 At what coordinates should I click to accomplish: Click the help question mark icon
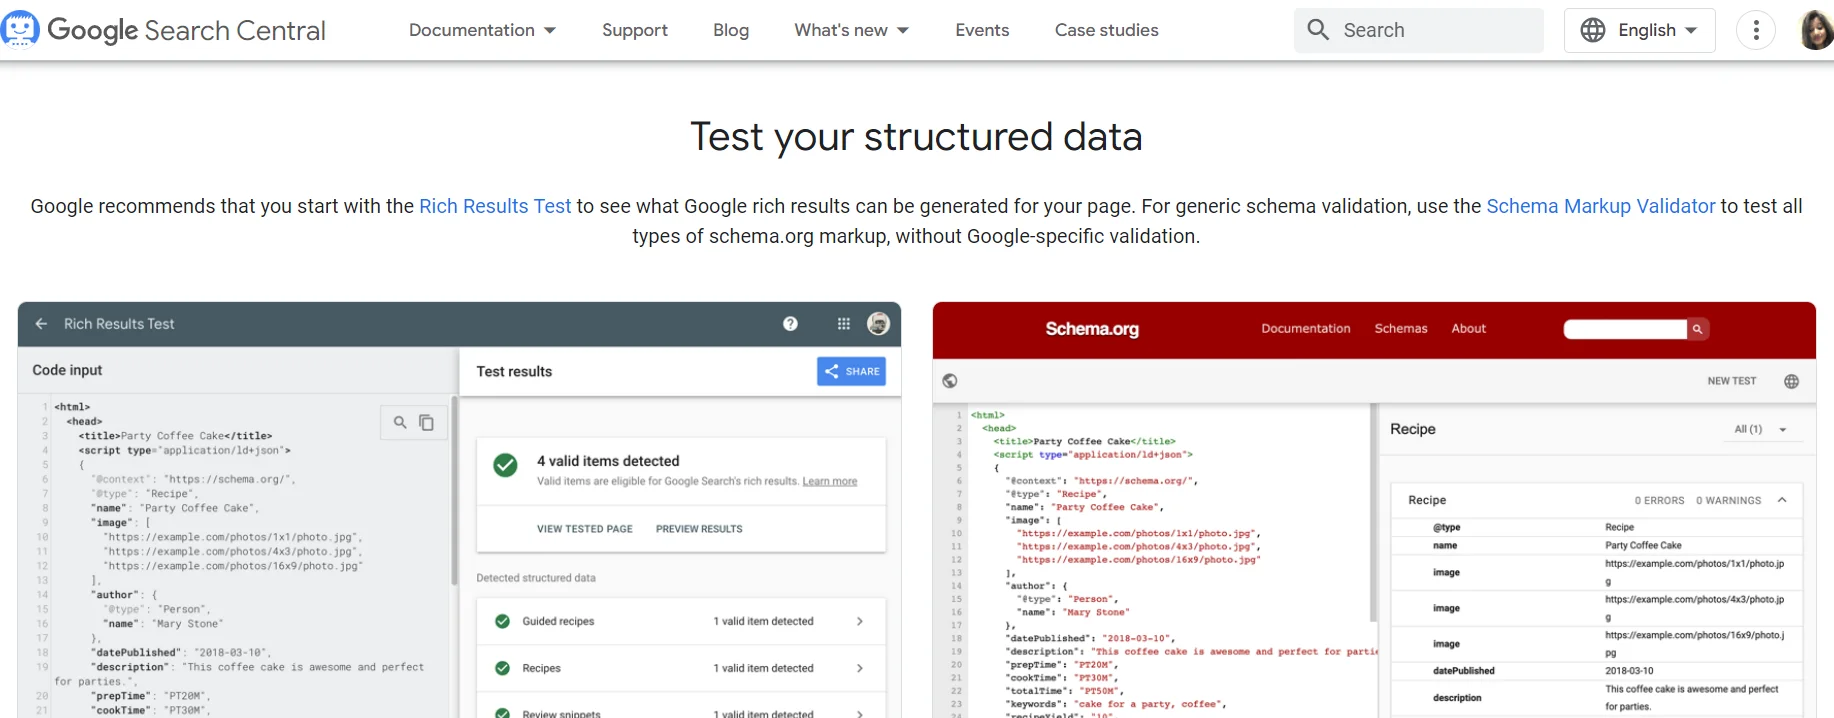(x=790, y=324)
